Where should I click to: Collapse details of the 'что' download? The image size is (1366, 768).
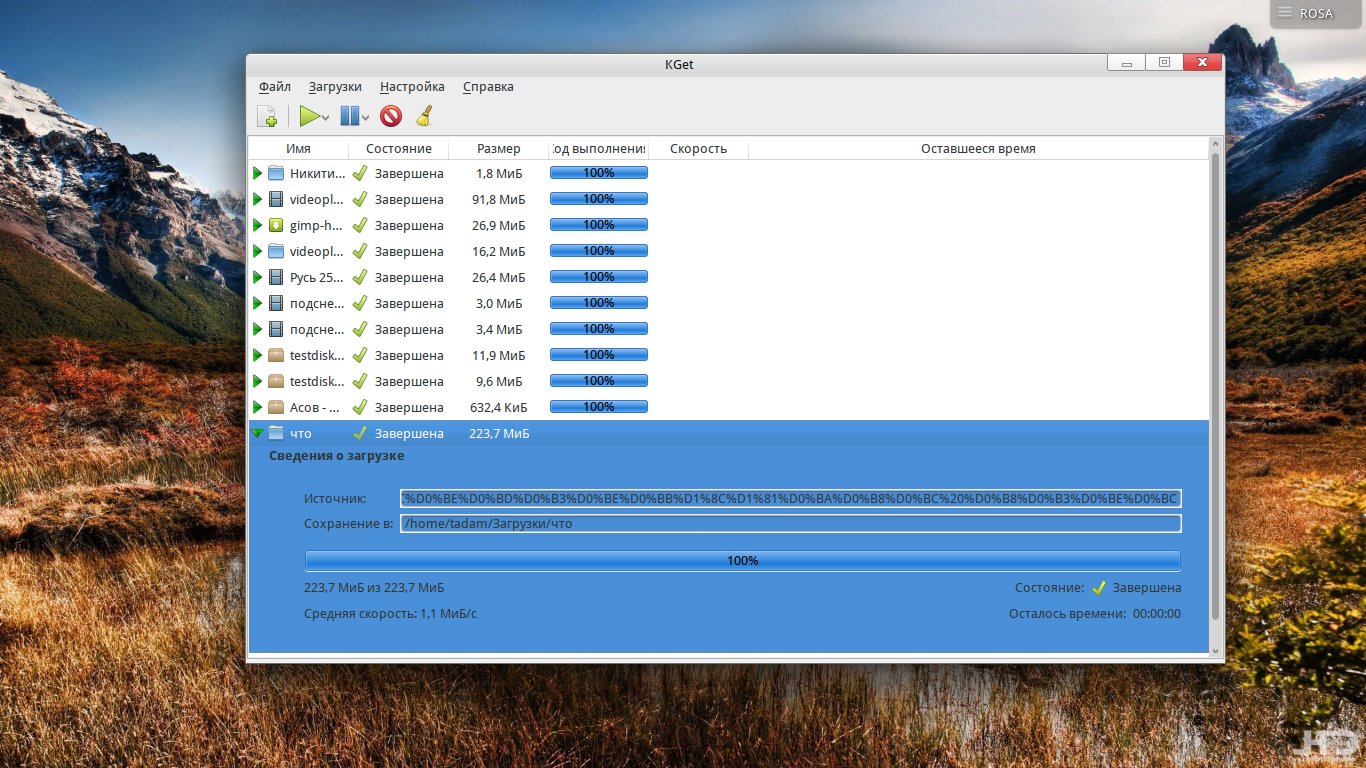(x=257, y=433)
